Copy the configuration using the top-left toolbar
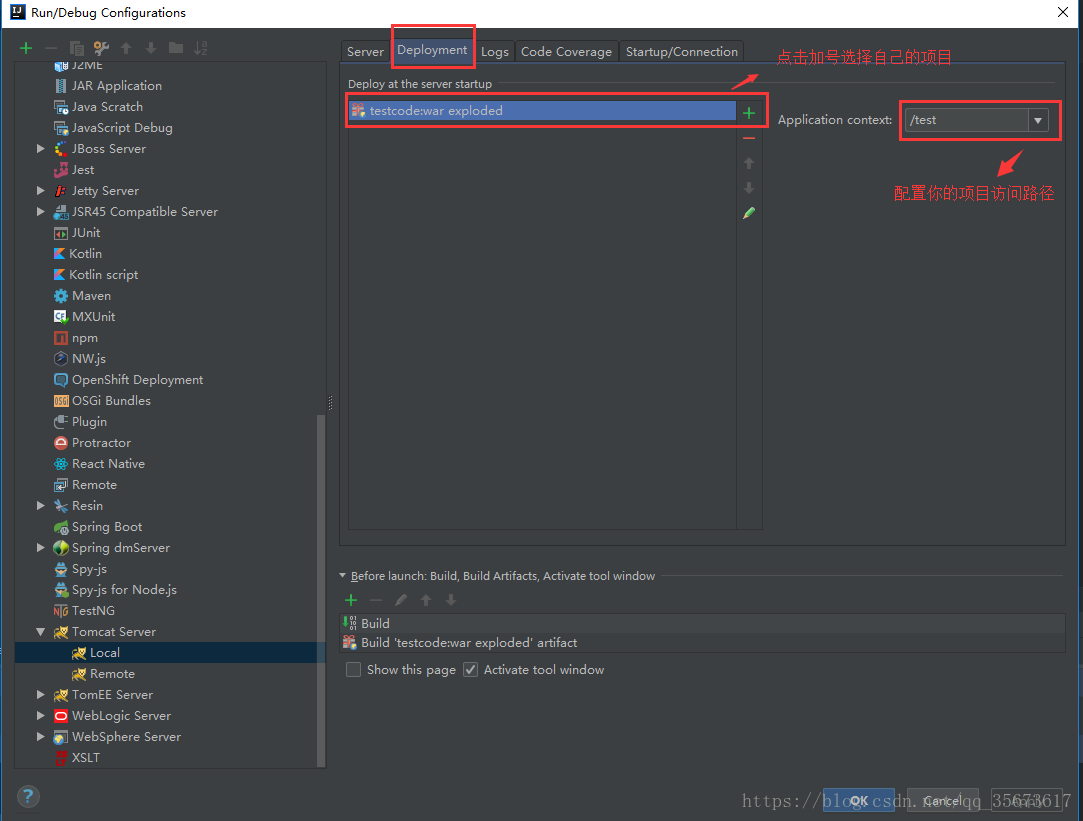 76,48
